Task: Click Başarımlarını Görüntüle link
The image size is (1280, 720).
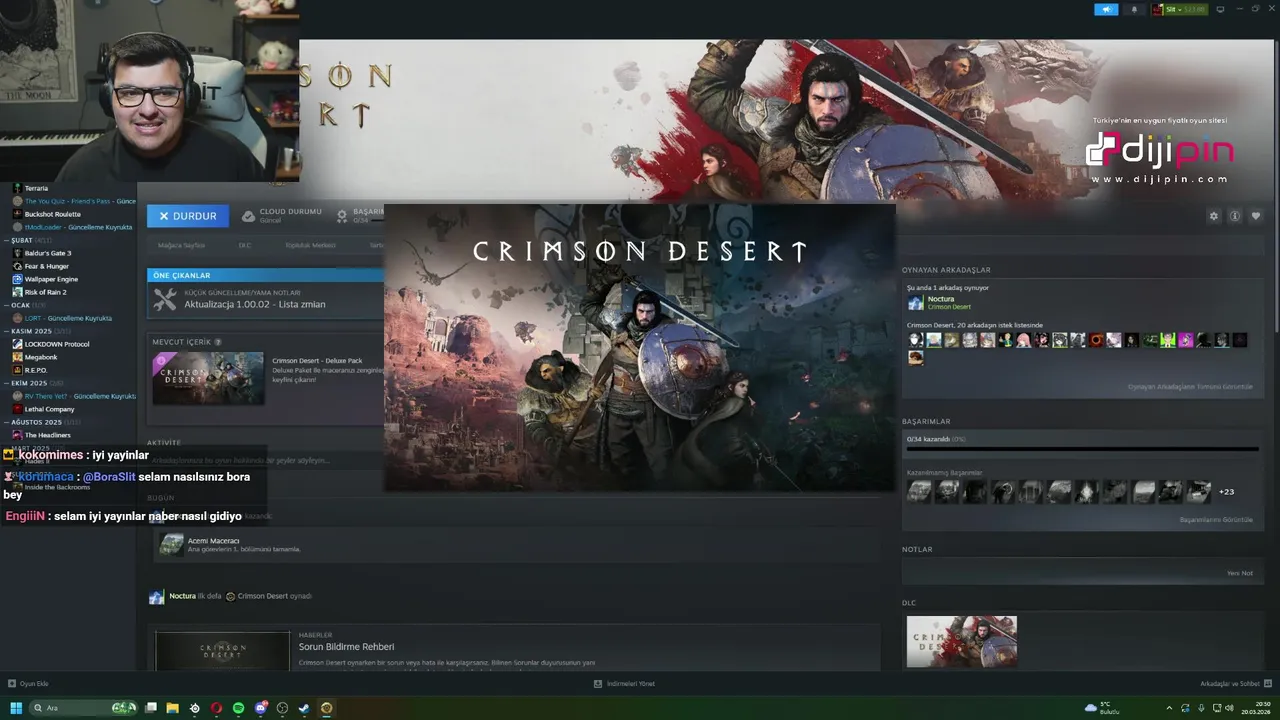Action: pos(1216,520)
